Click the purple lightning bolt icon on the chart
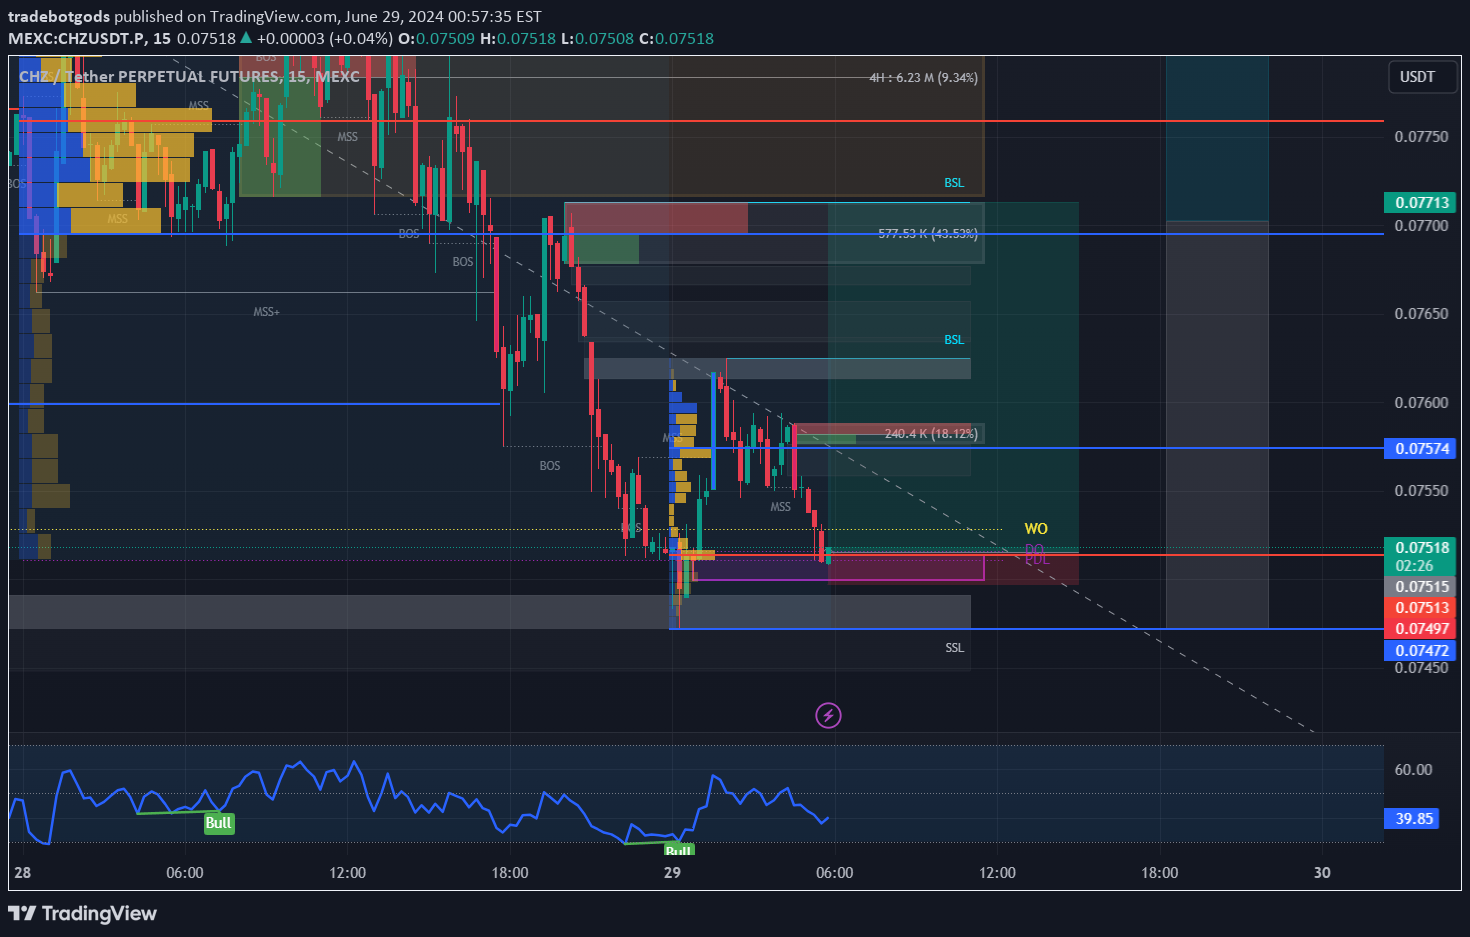Screen dimensions: 1470x937 coord(828,715)
